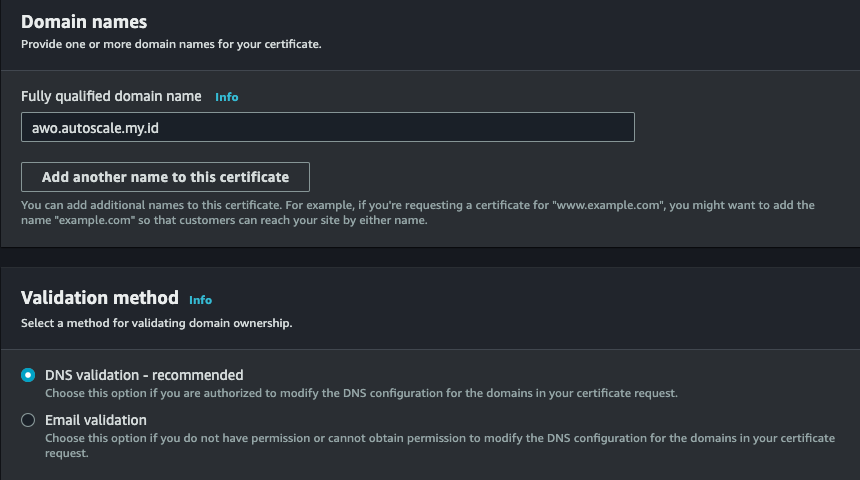
Task: Click the 'Provide one or more domain names' subtitle
Action: pos(170,44)
